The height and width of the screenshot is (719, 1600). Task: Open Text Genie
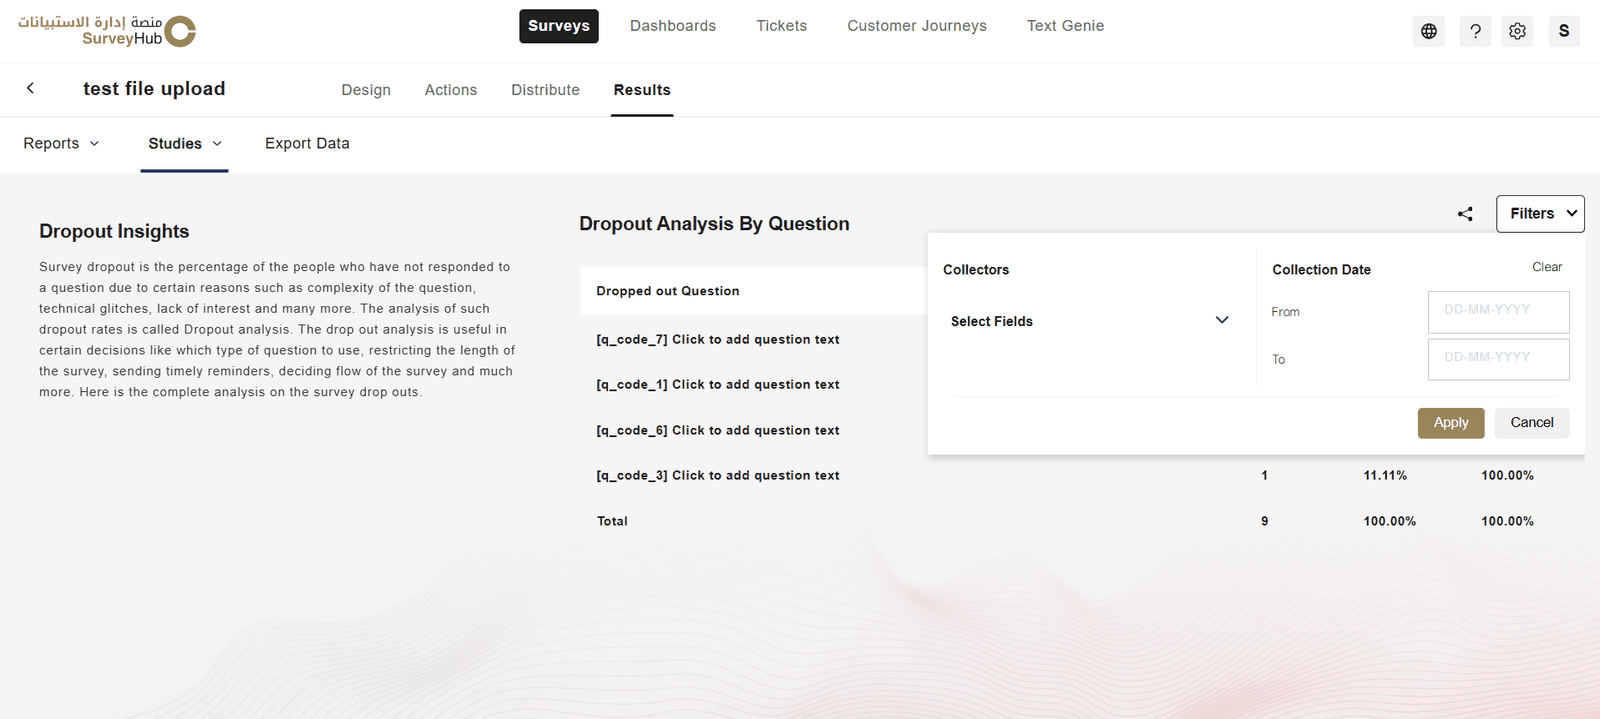coord(1066,26)
